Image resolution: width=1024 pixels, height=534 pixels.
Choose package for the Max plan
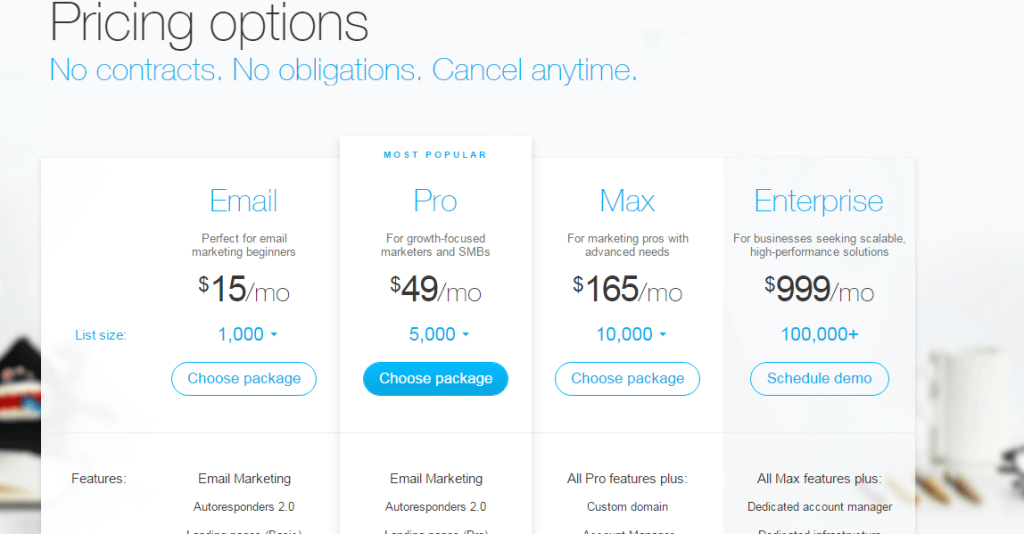tap(627, 379)
